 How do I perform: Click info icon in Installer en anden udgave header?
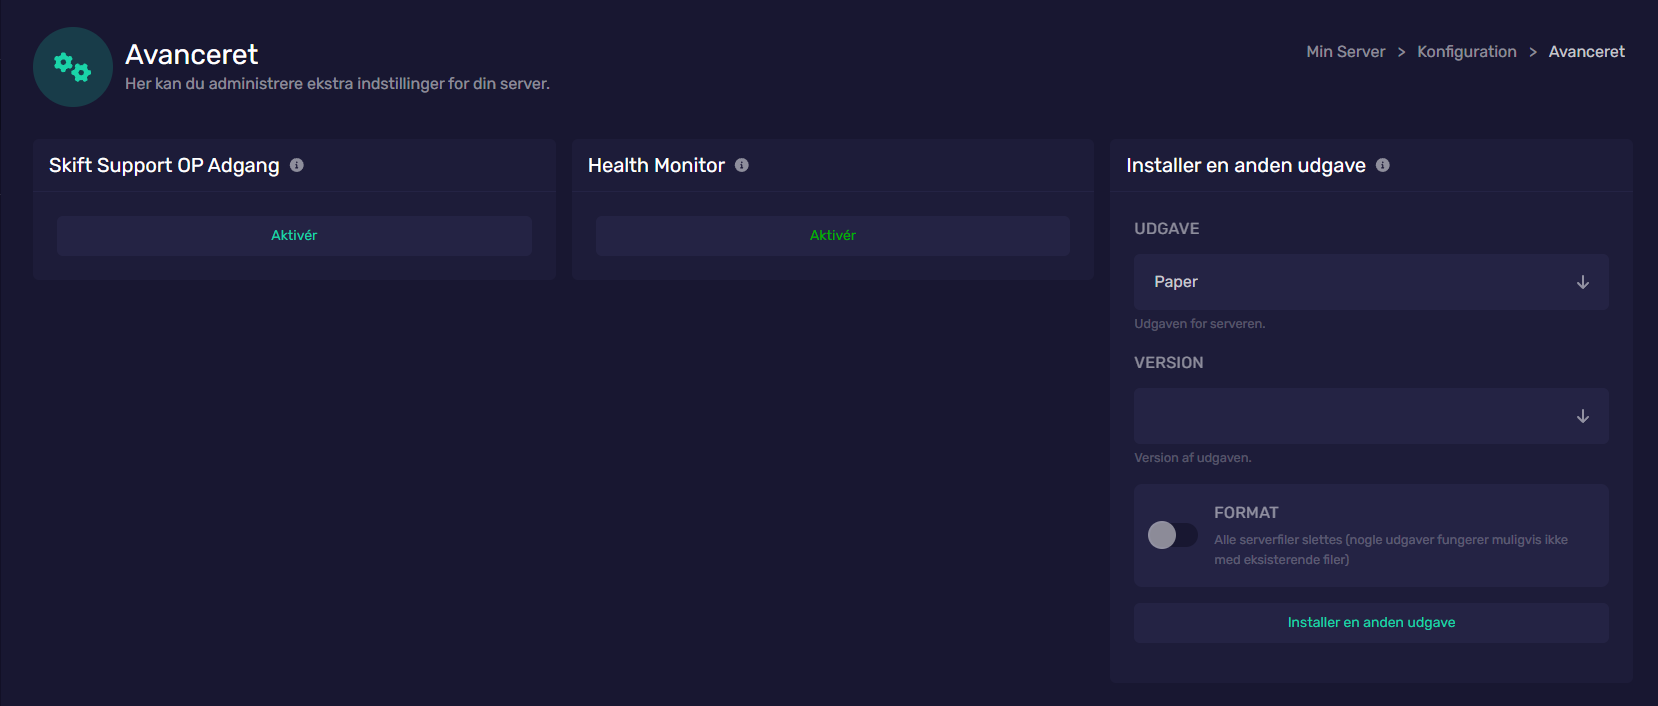coord(1383,165)
